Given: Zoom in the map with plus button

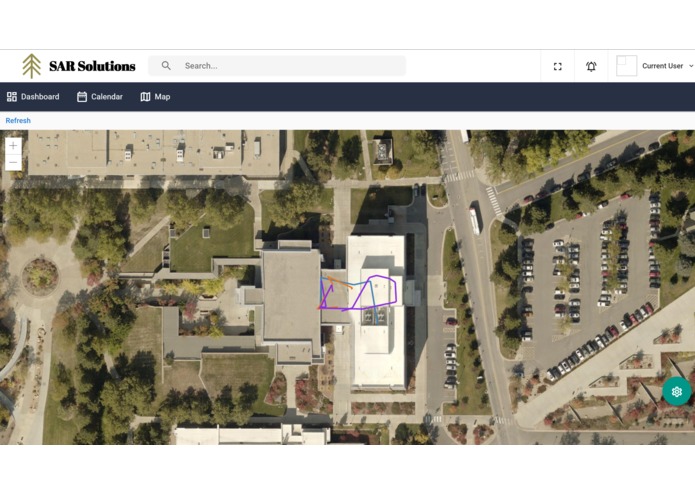Looking at the screenshot, I should pos(13,145).
